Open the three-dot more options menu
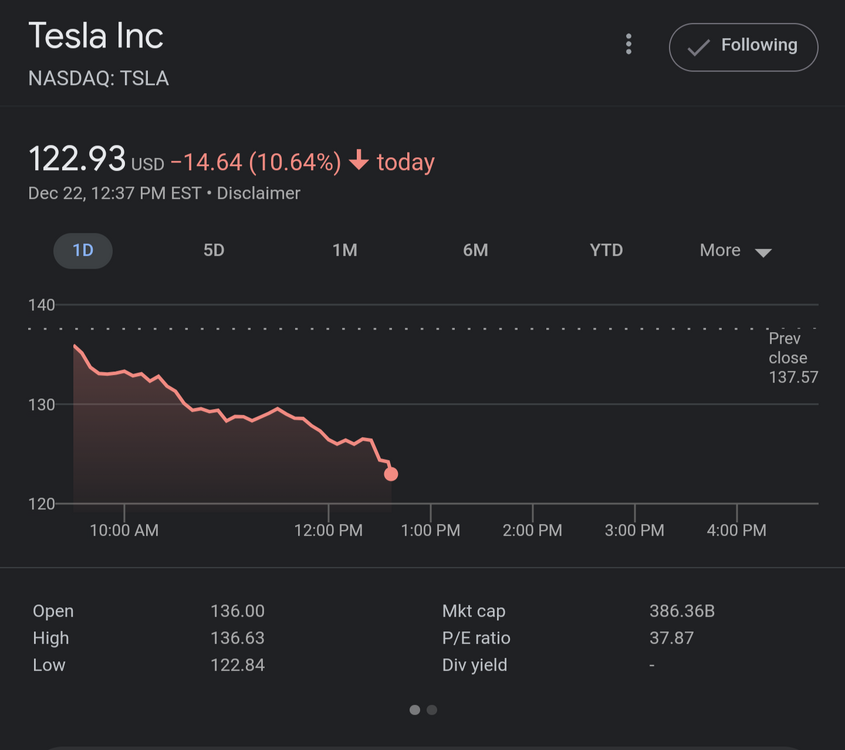845x750 pixels. [x=628, y=45]
